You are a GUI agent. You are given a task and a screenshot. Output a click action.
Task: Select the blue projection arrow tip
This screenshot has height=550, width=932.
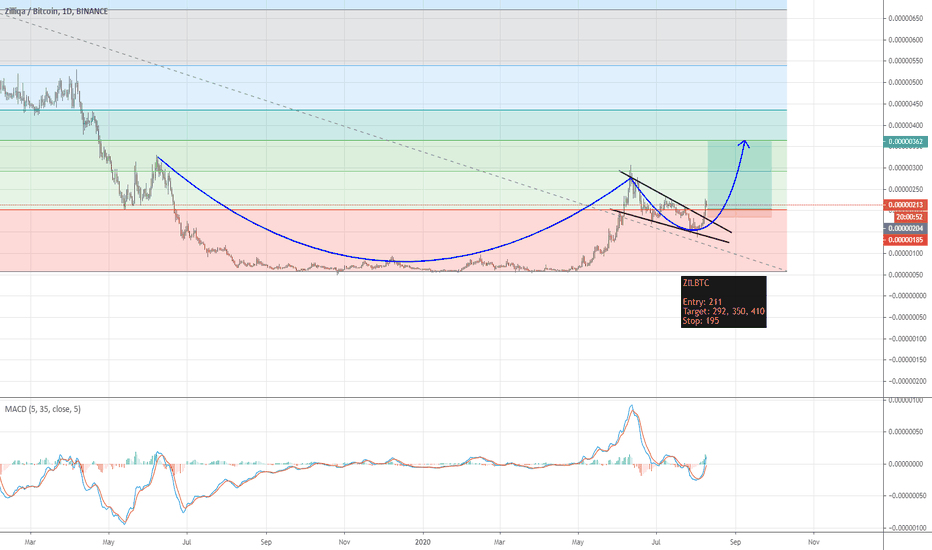point(745,143)
